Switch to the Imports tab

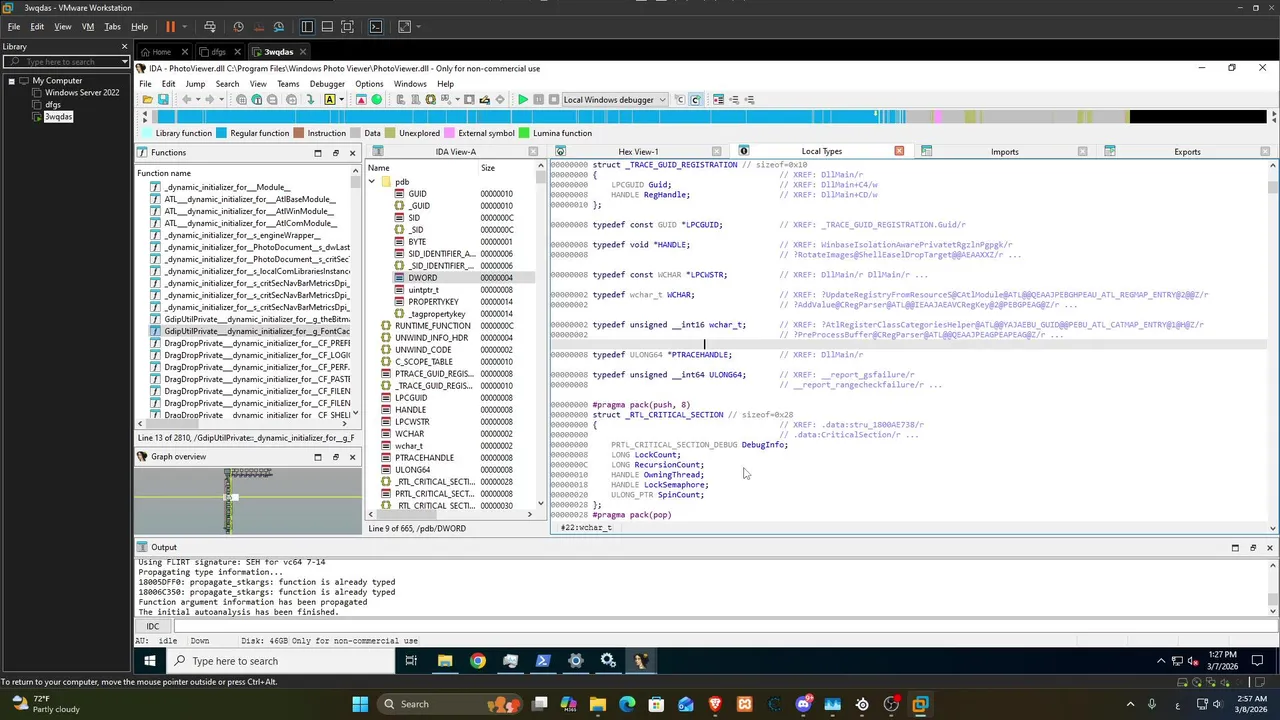[x=1004, y=152]
